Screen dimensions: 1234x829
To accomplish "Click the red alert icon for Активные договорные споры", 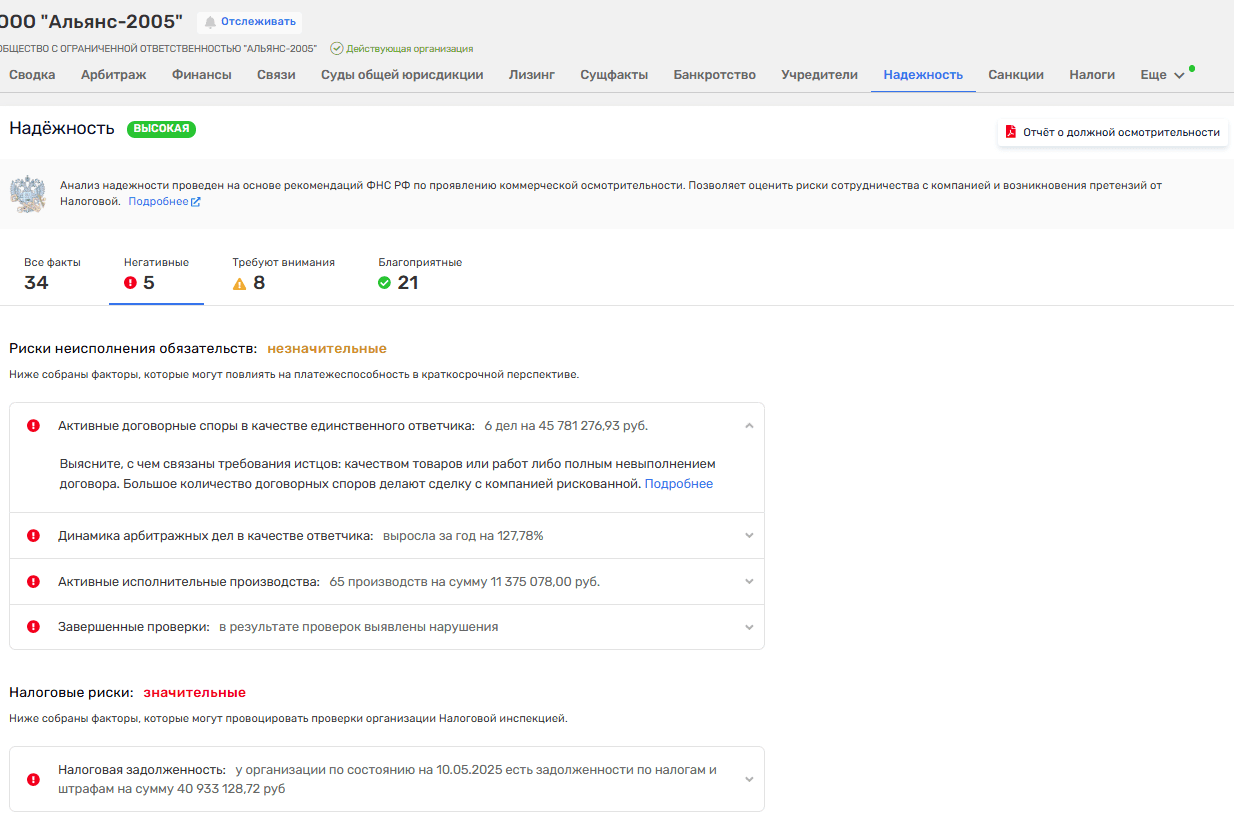I will (x=33, y=426).
